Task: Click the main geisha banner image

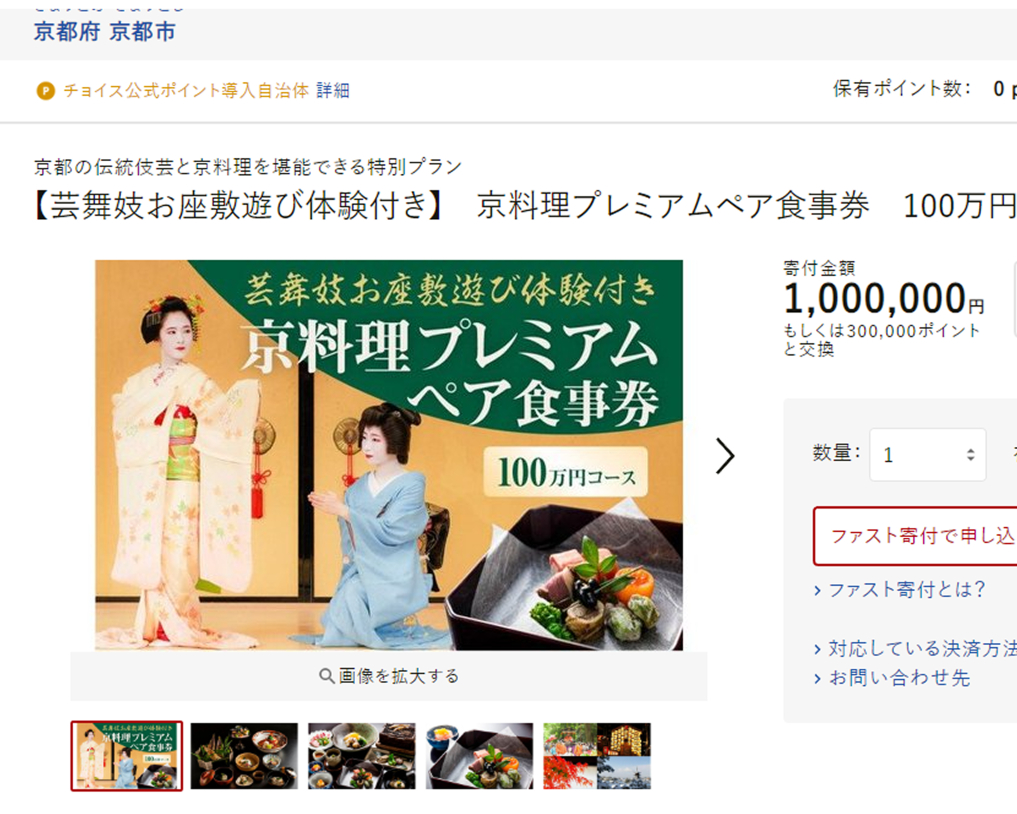Action: [x=389, y=455]
